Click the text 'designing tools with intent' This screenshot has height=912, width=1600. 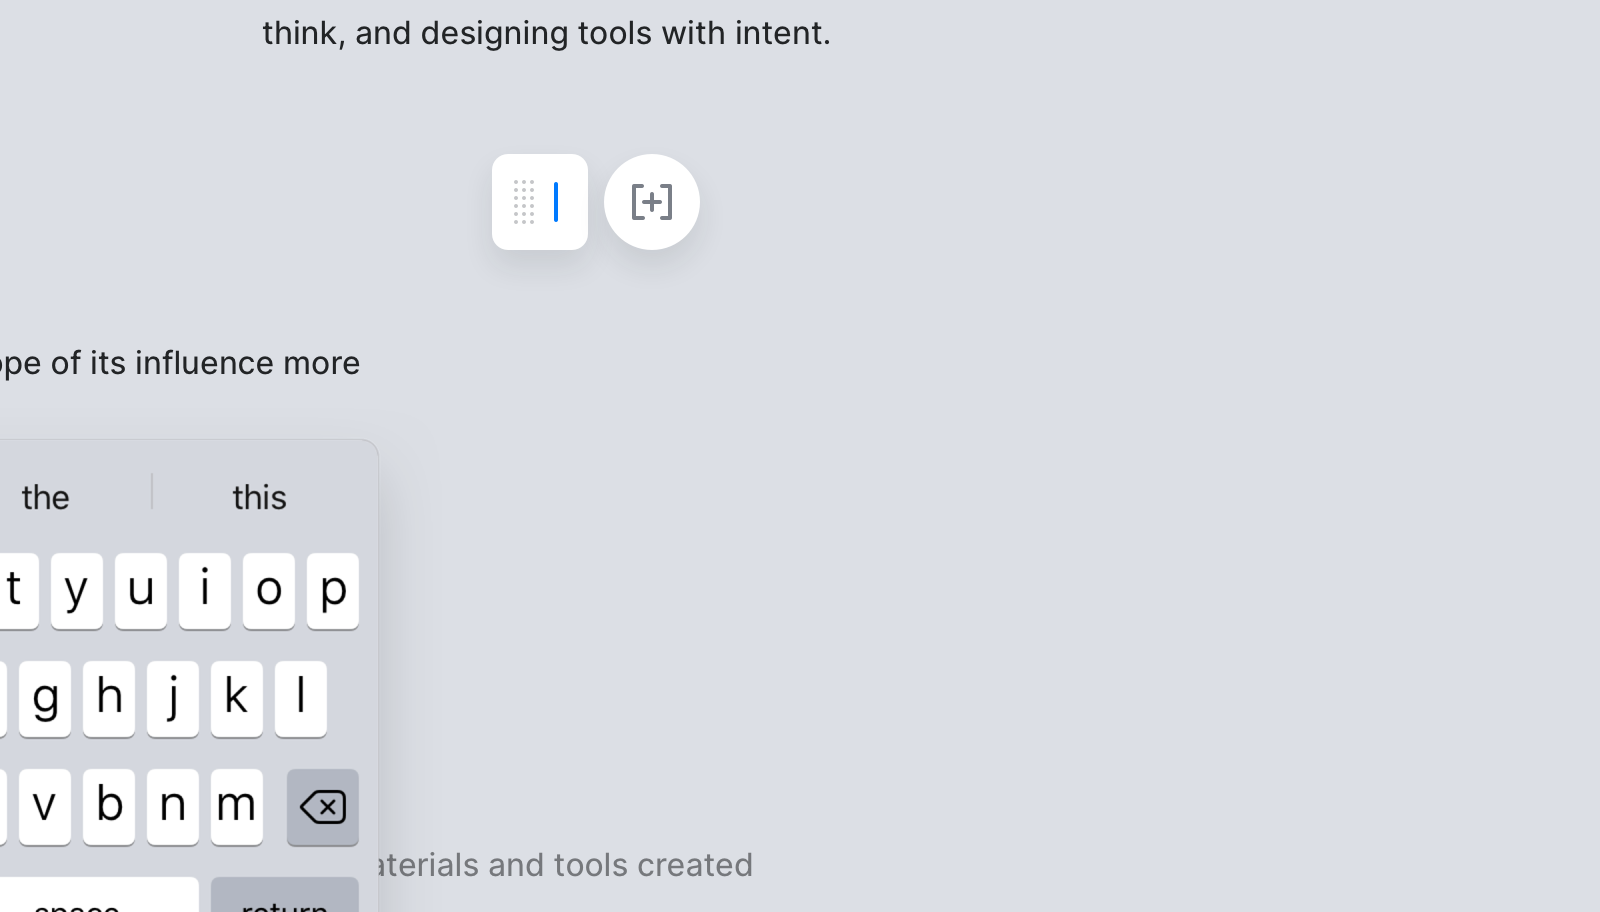[624, 33]
